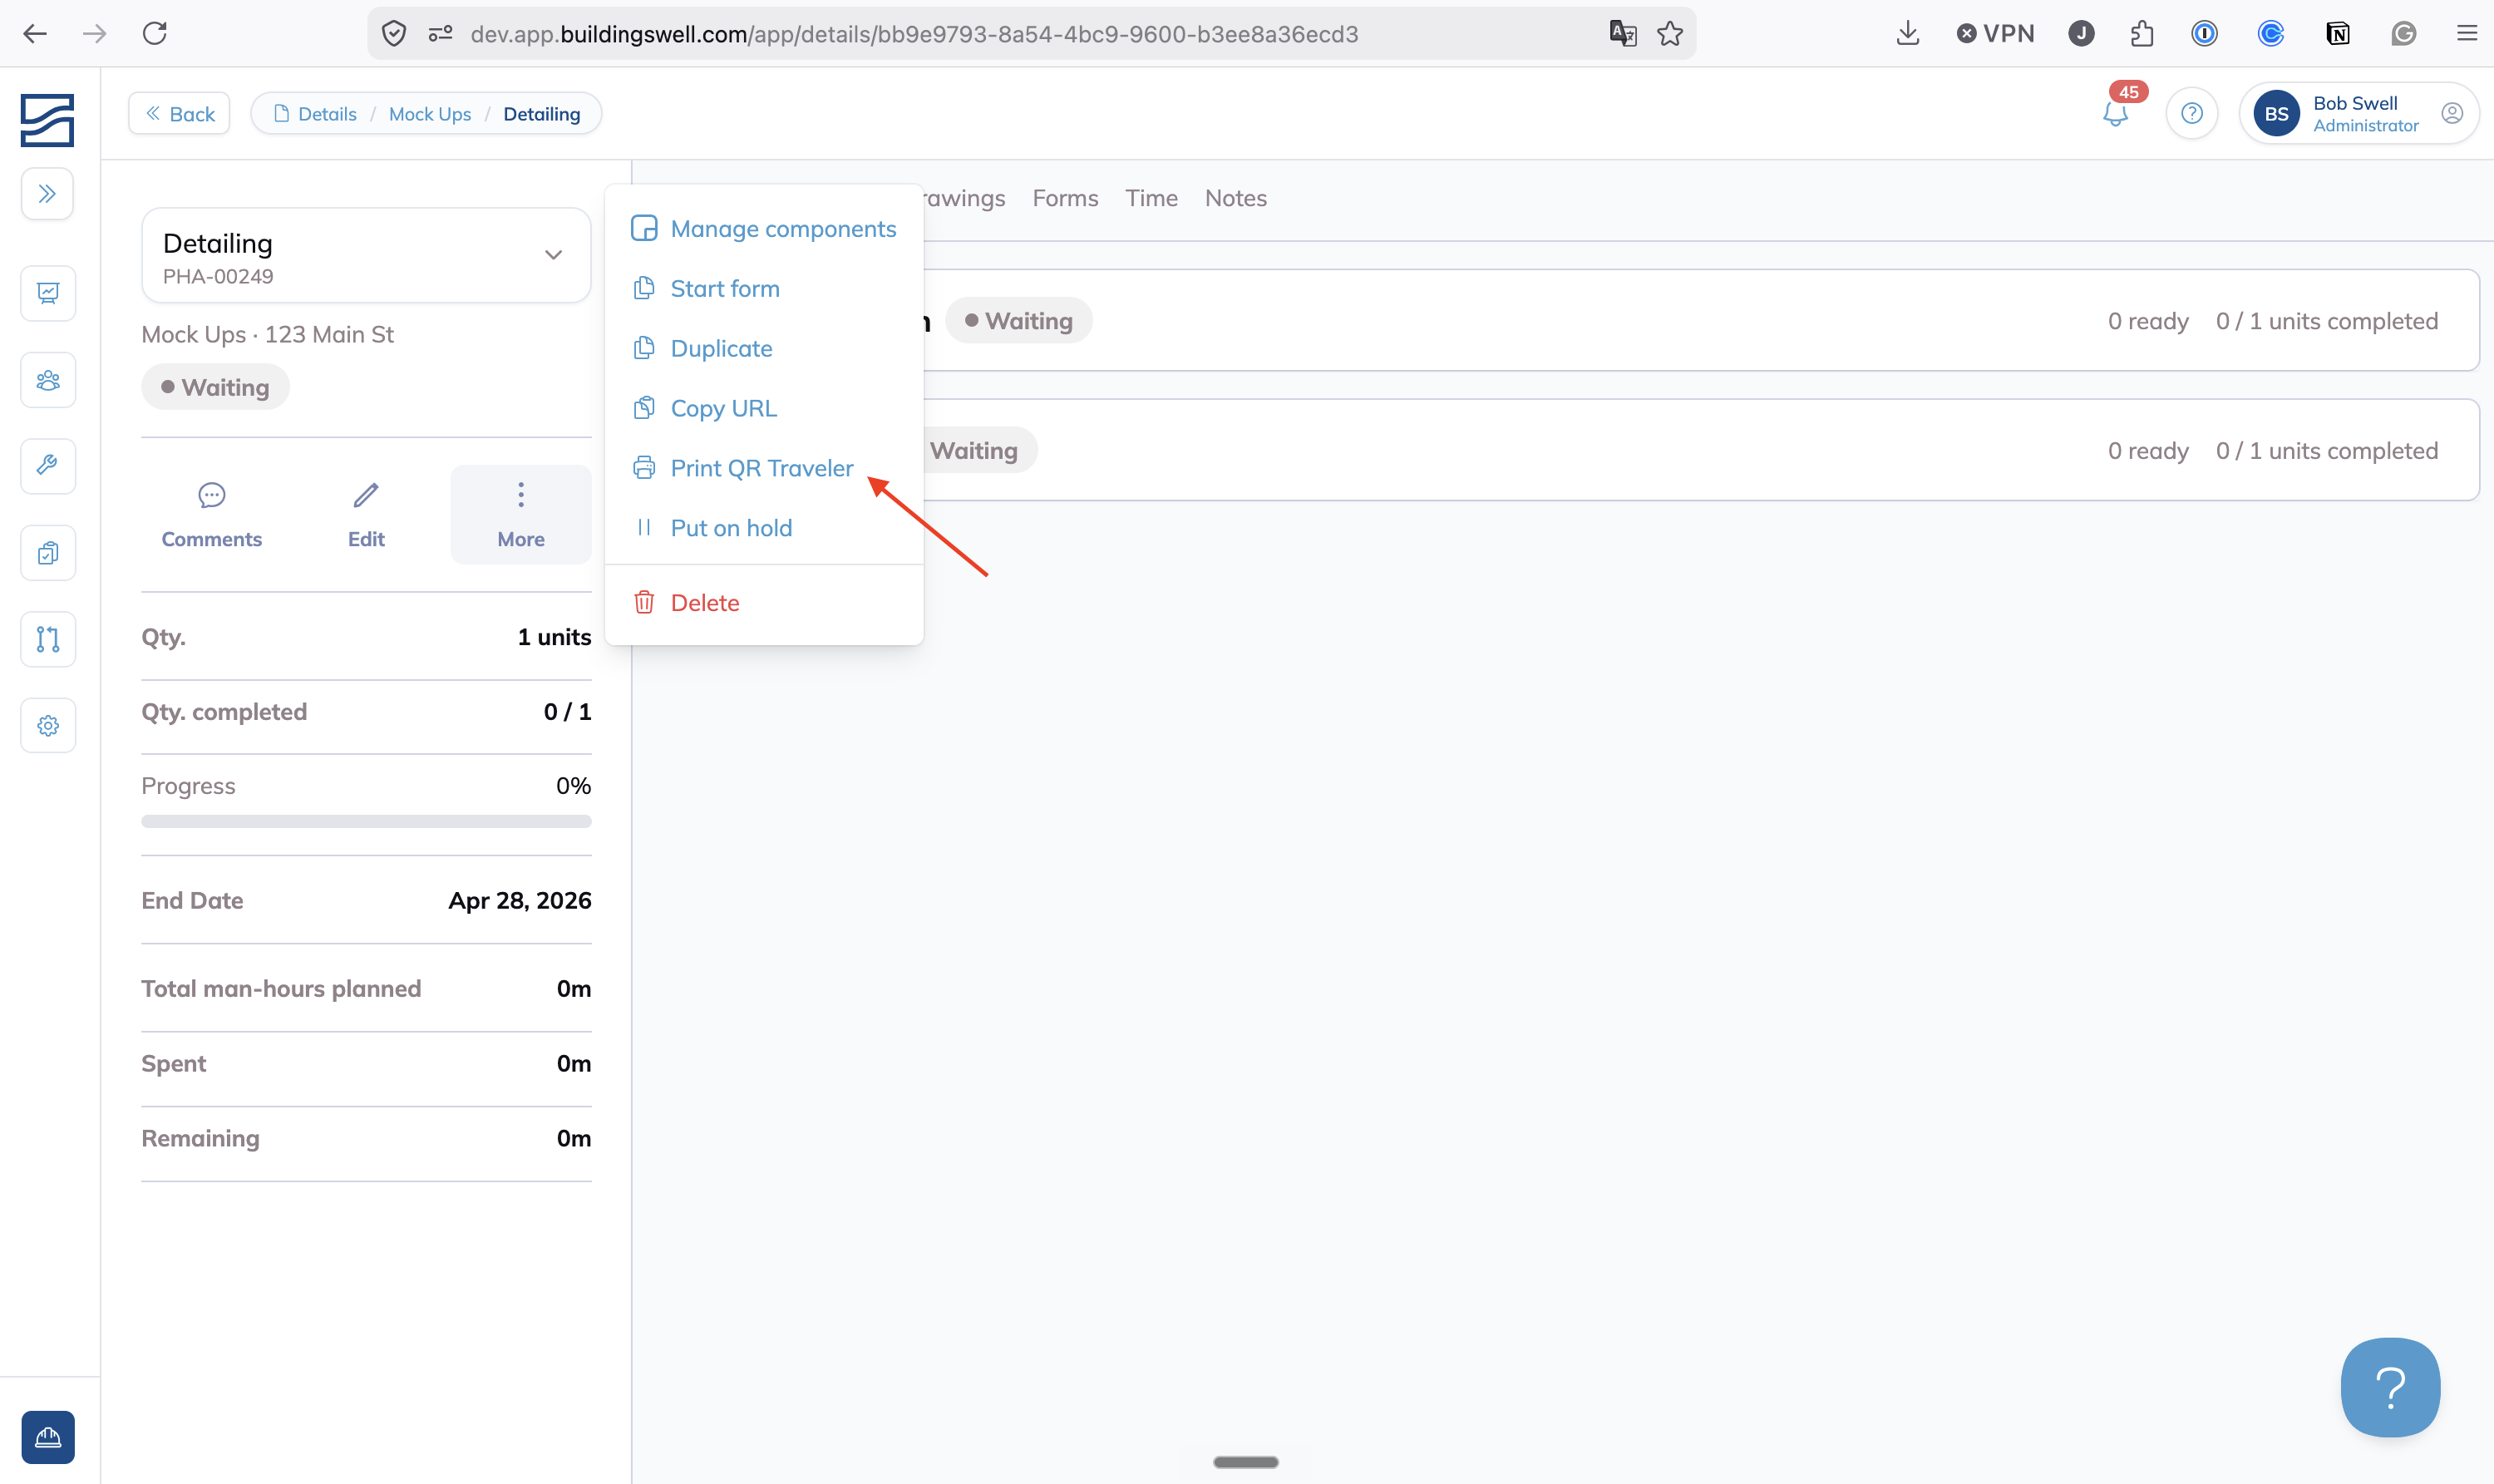The height and width of the screenshot is (1484, 2494).
Task: Open the clipboard forms sidebar icon
Action: (47, 553)
